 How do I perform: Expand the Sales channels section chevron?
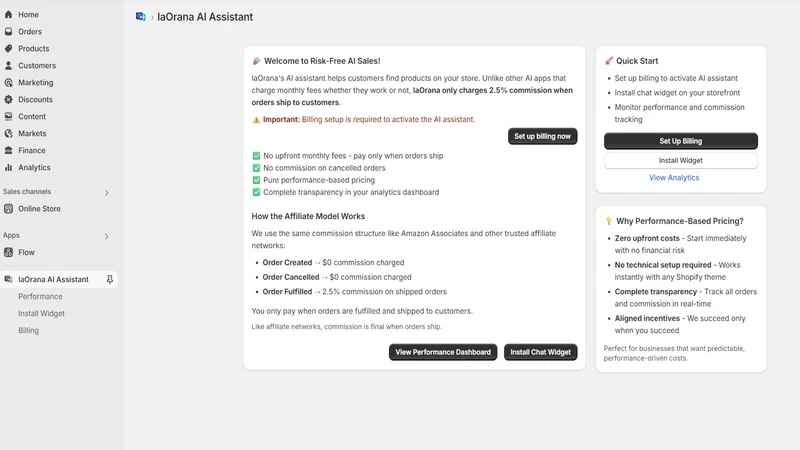[106, 192]
